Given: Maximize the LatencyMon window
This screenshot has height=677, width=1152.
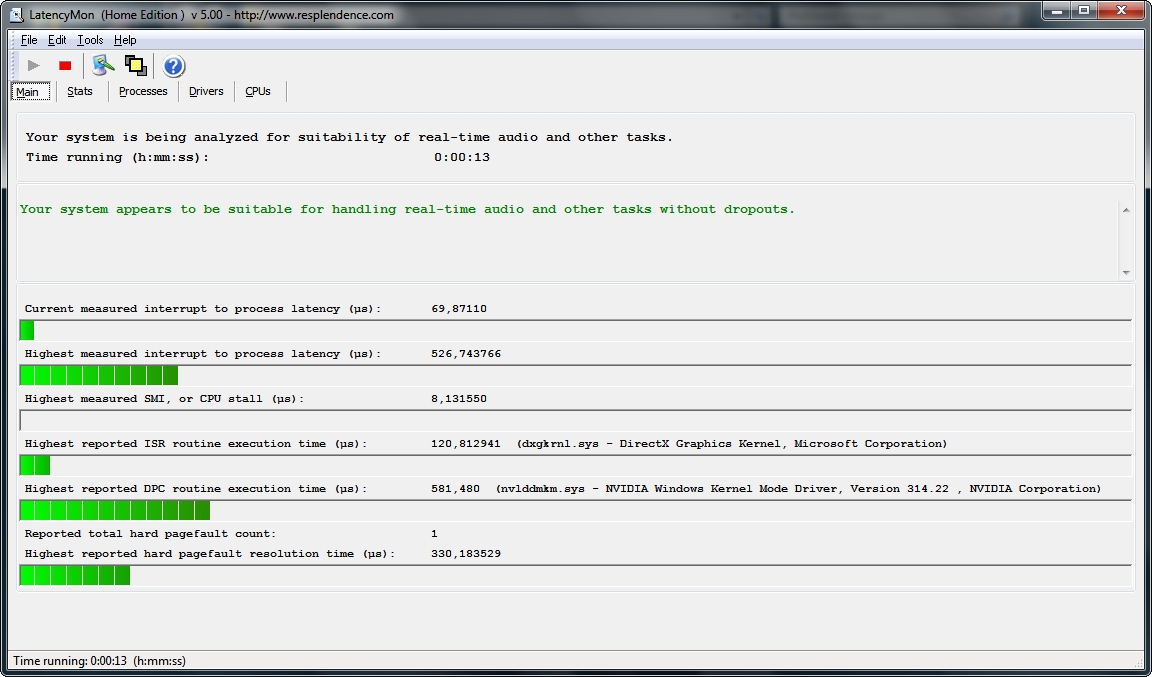Looking at the screenshot, I should click(x=1084, y=10).
